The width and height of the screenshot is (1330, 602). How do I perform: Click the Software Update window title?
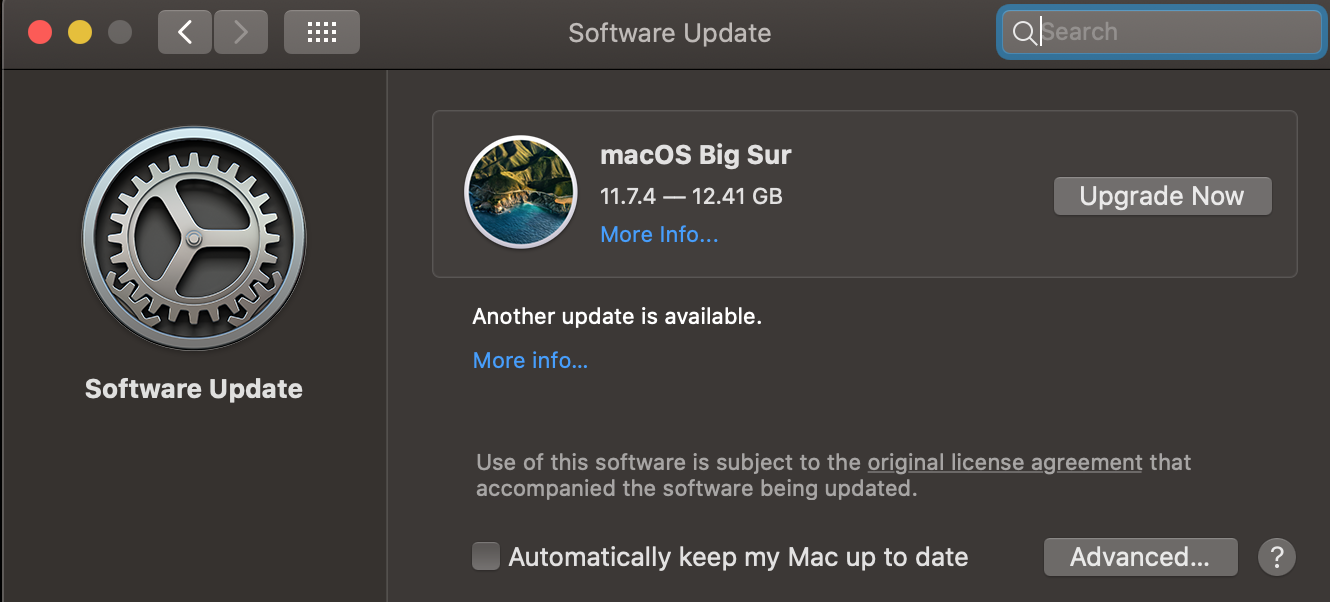669,32
